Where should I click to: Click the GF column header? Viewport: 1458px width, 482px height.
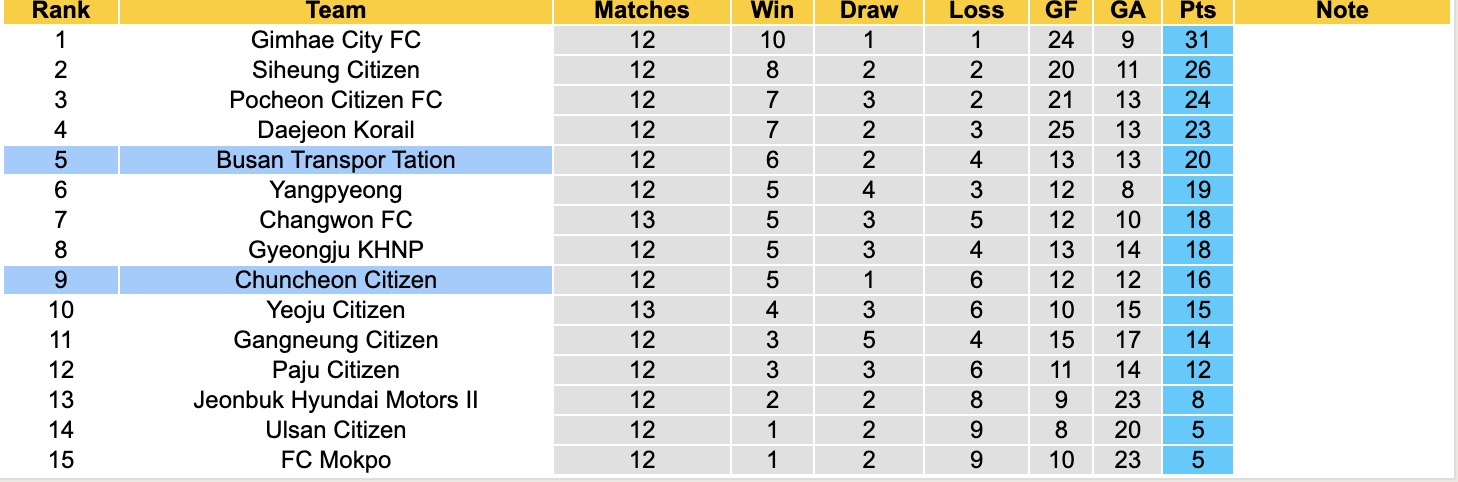coord(1061,11)
